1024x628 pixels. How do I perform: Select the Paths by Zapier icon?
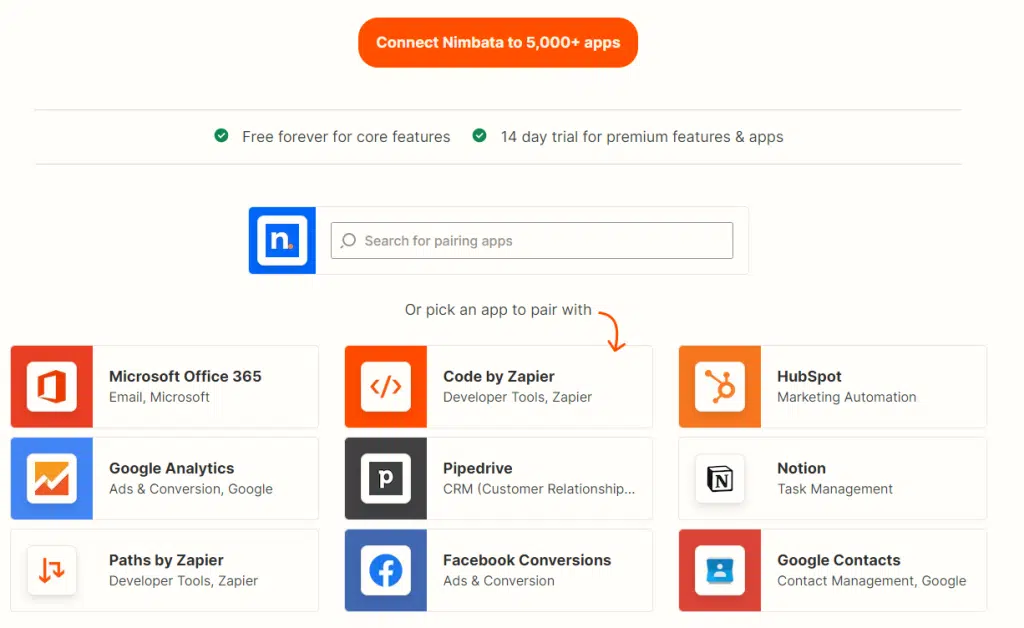pos(52,571)
